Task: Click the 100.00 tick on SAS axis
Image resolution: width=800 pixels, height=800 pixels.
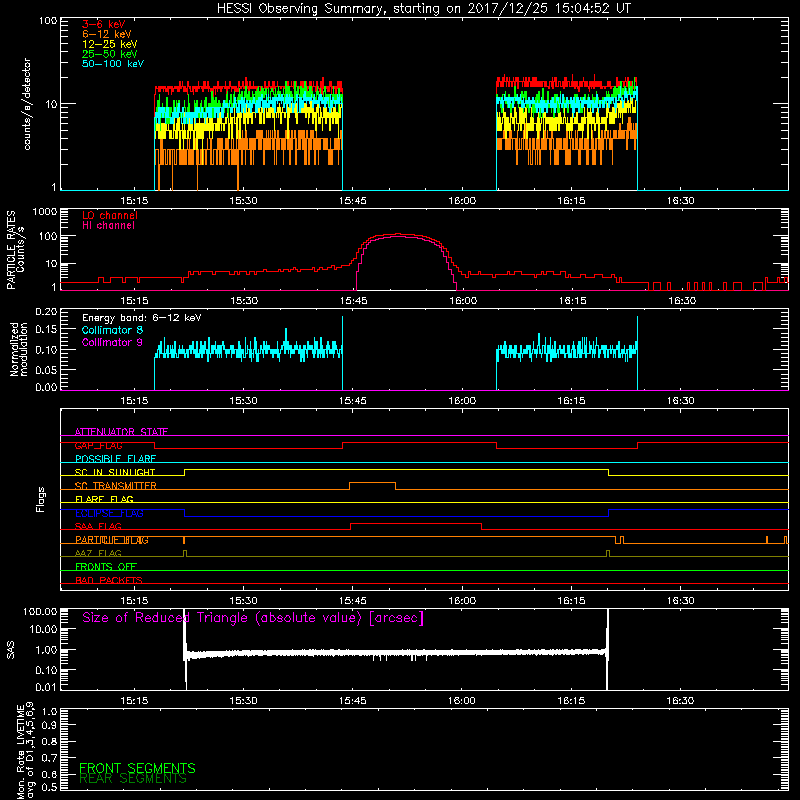Action: (x=40, y=612)
